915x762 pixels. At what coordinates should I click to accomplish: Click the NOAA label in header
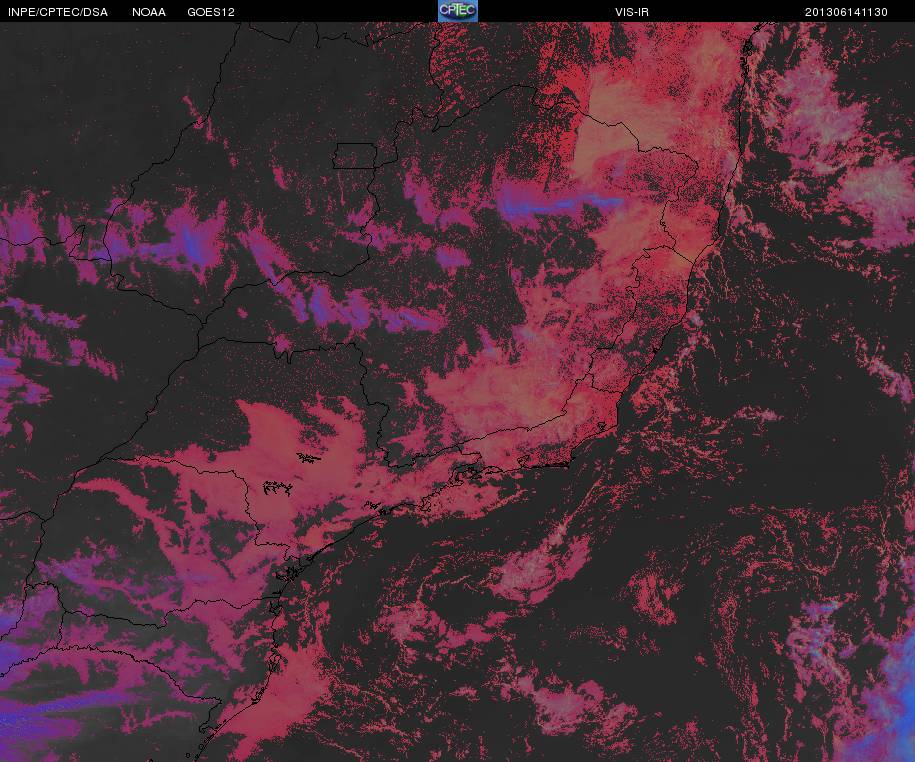click(149, 12)
